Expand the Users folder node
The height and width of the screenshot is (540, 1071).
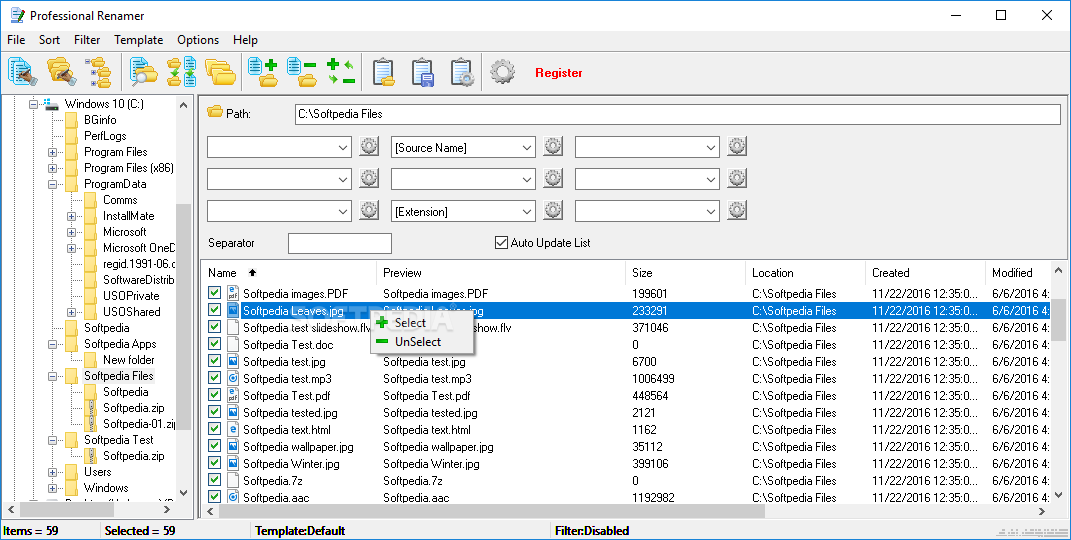pyautogui.click(x=53, y=472)
